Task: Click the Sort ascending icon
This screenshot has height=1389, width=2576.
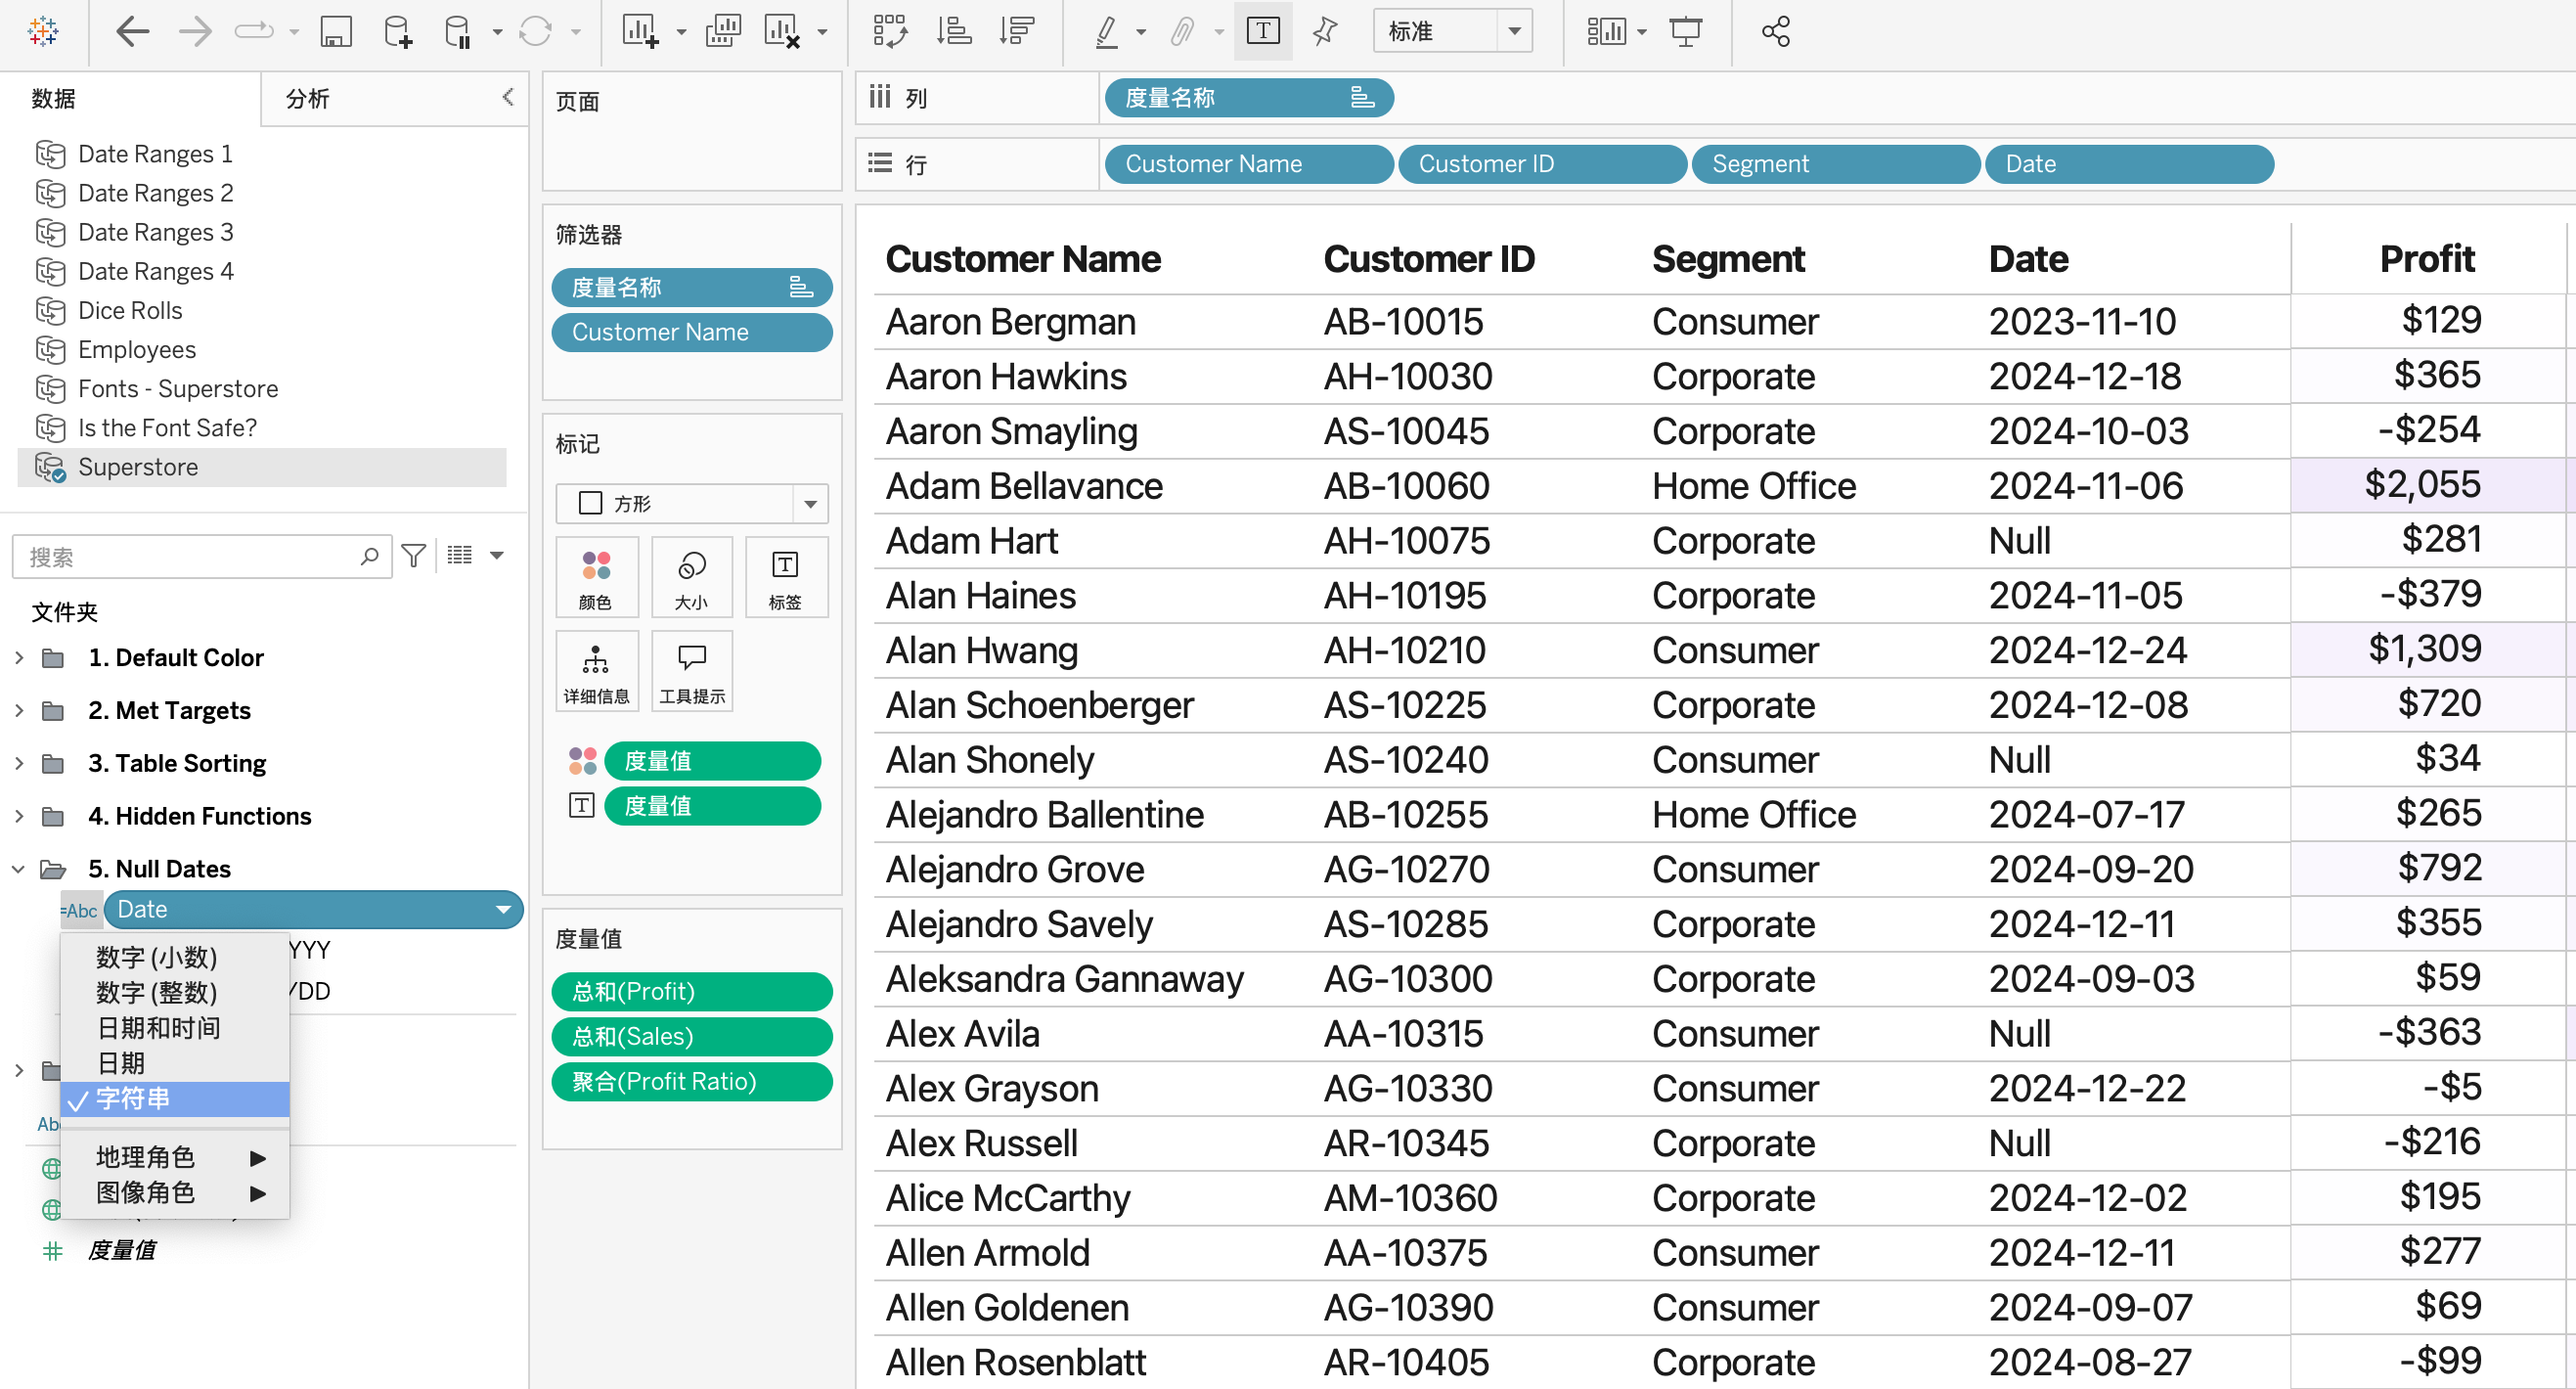Action: (953, 32)
